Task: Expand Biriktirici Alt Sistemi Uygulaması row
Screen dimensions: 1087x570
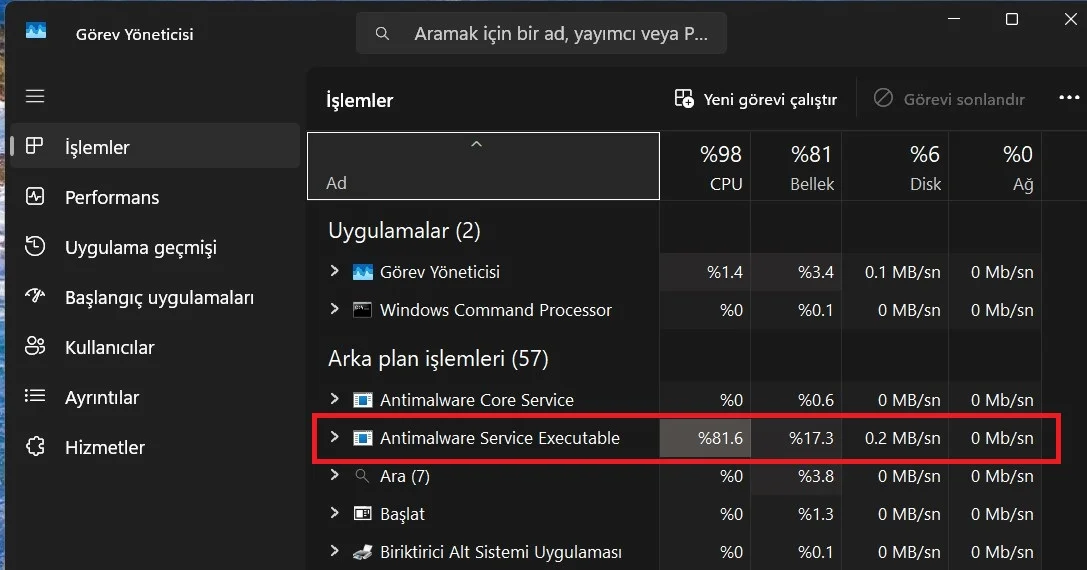Action: (x=334, y=551)
